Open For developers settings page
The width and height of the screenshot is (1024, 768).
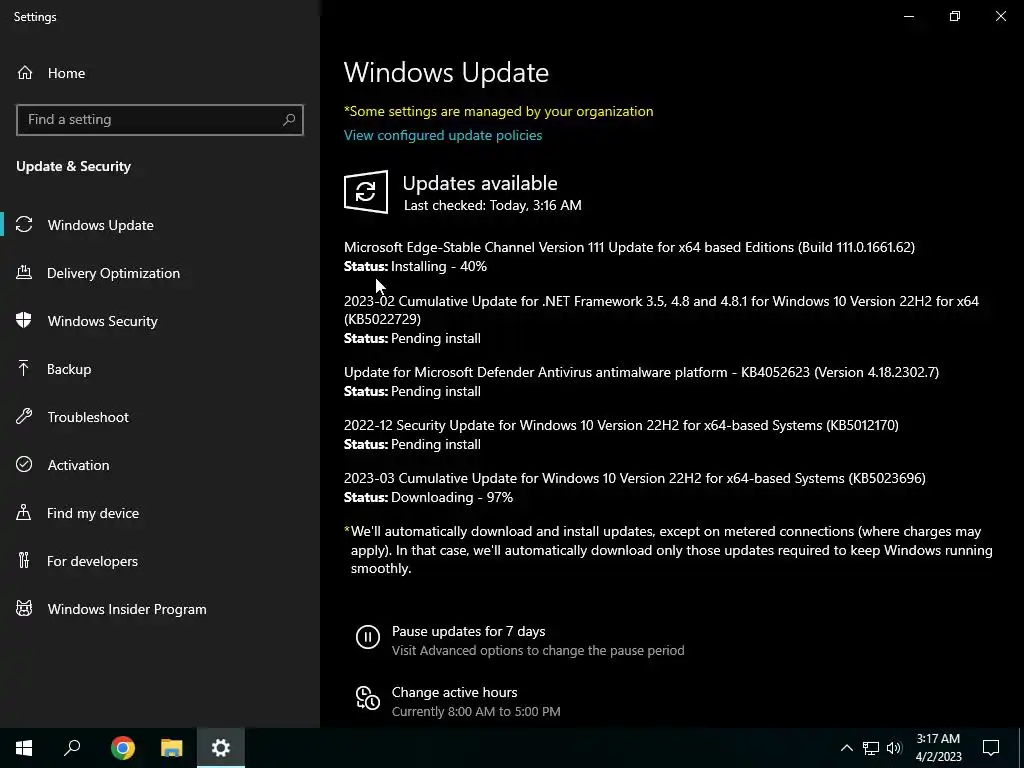[159, 560]
